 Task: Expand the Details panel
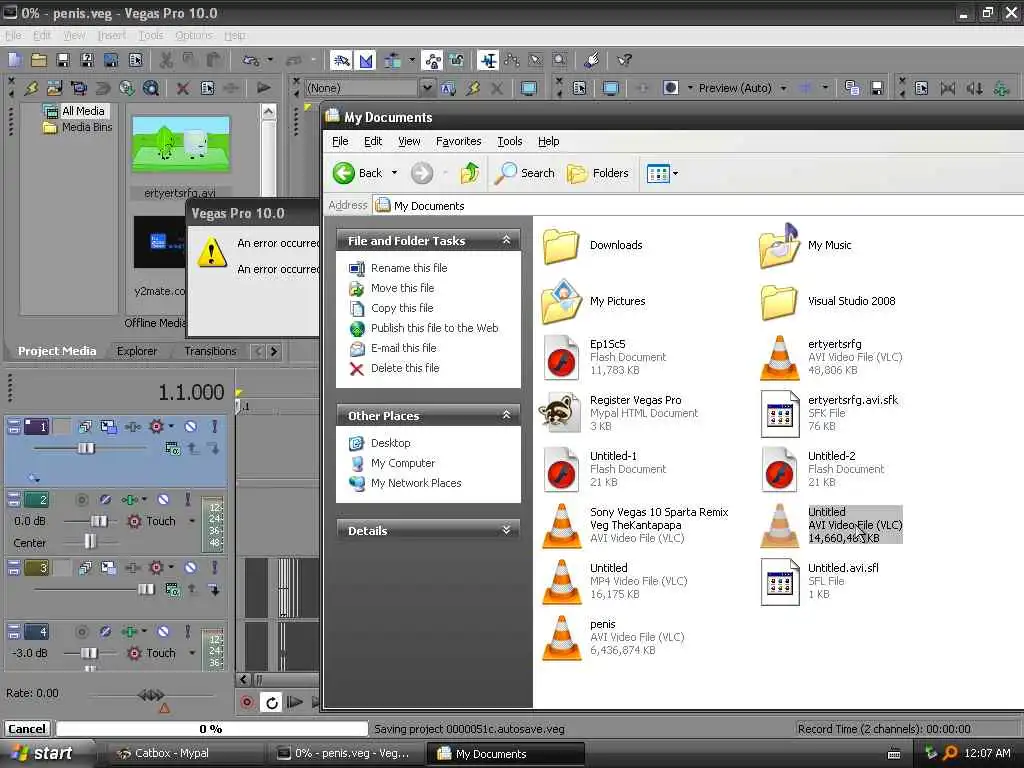point(506,530)
